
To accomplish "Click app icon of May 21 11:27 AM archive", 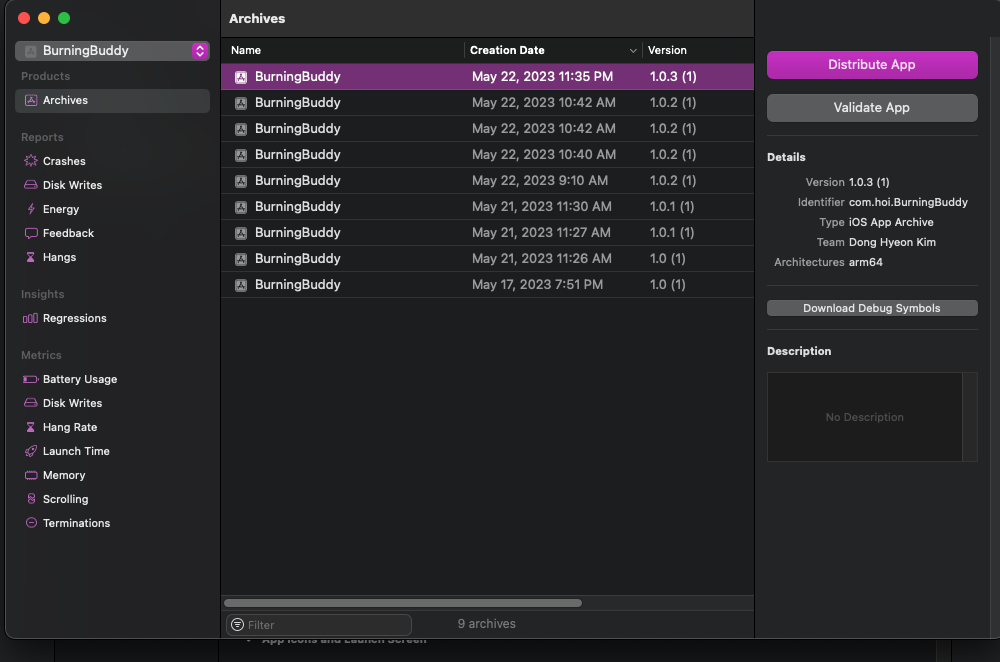I will [x=241, y=233].
